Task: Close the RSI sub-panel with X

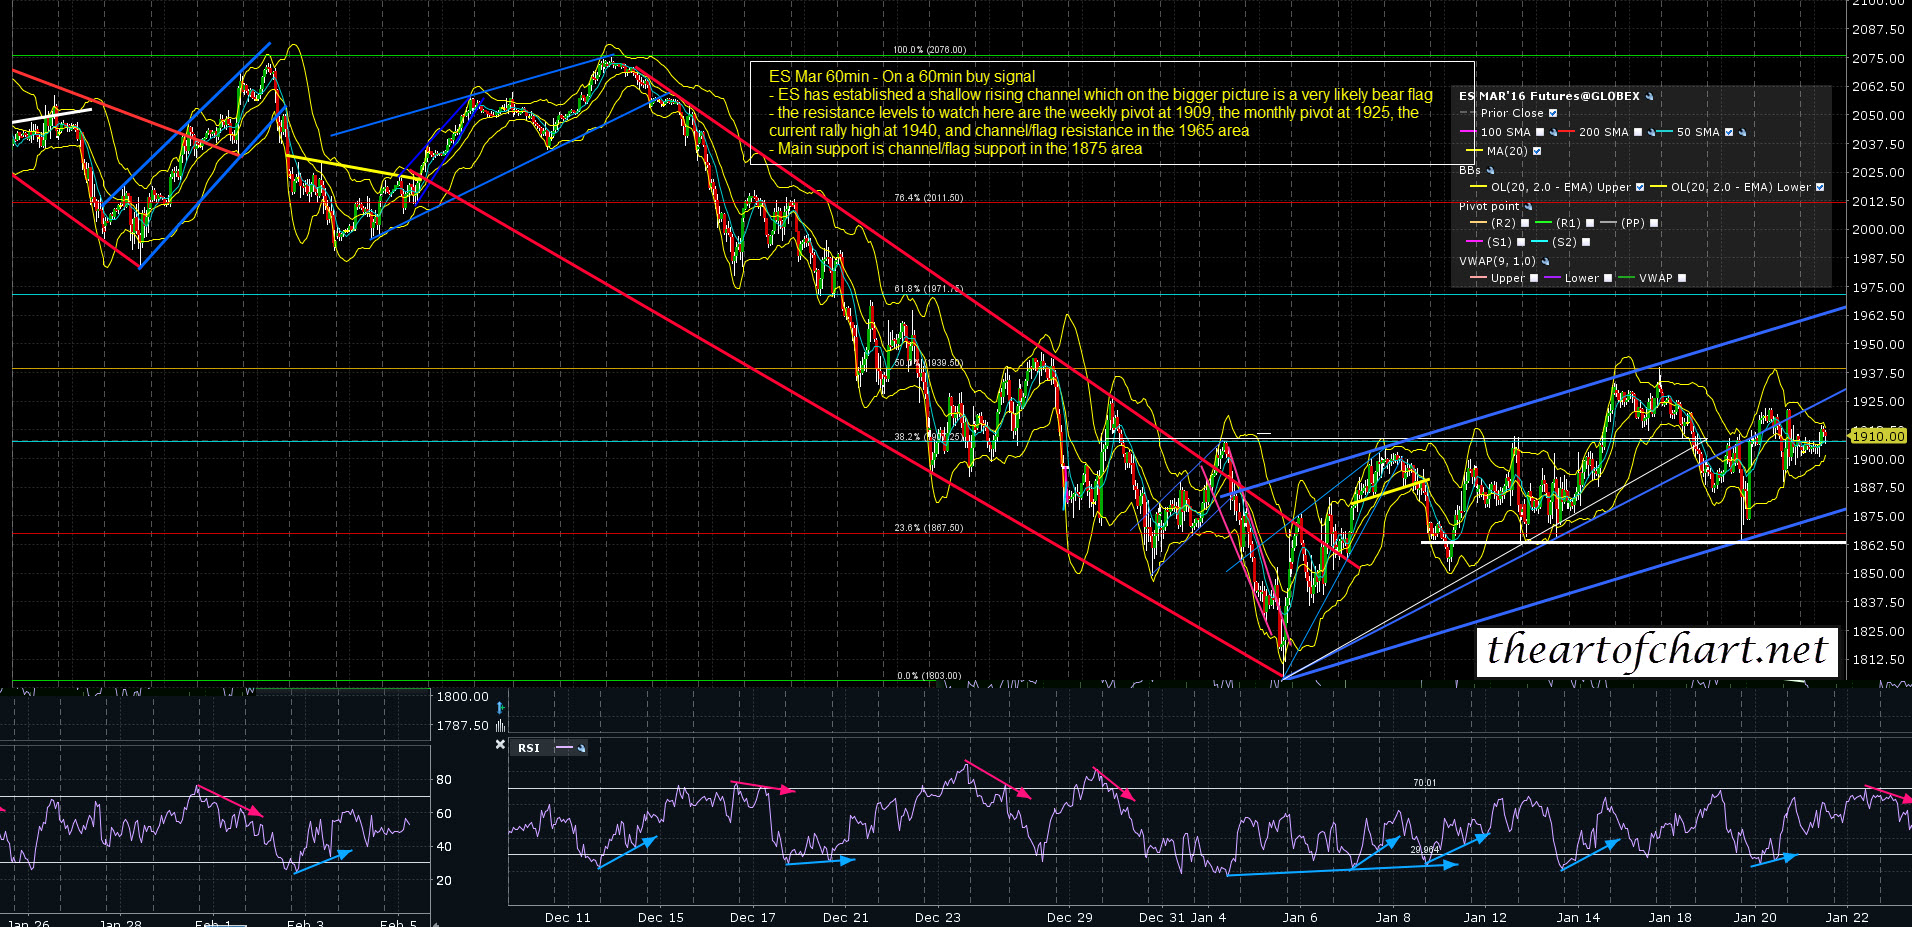Action: pos(500,745)
